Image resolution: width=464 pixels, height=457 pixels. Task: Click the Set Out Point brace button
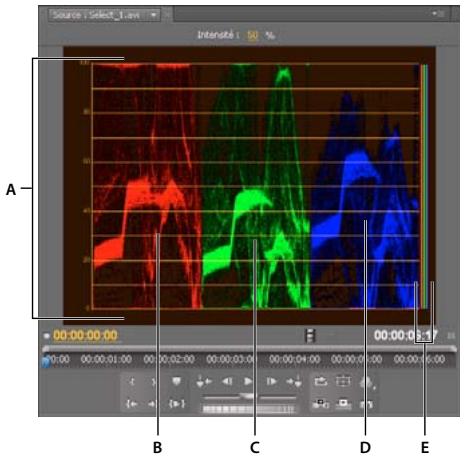click(x=153, y=381)
